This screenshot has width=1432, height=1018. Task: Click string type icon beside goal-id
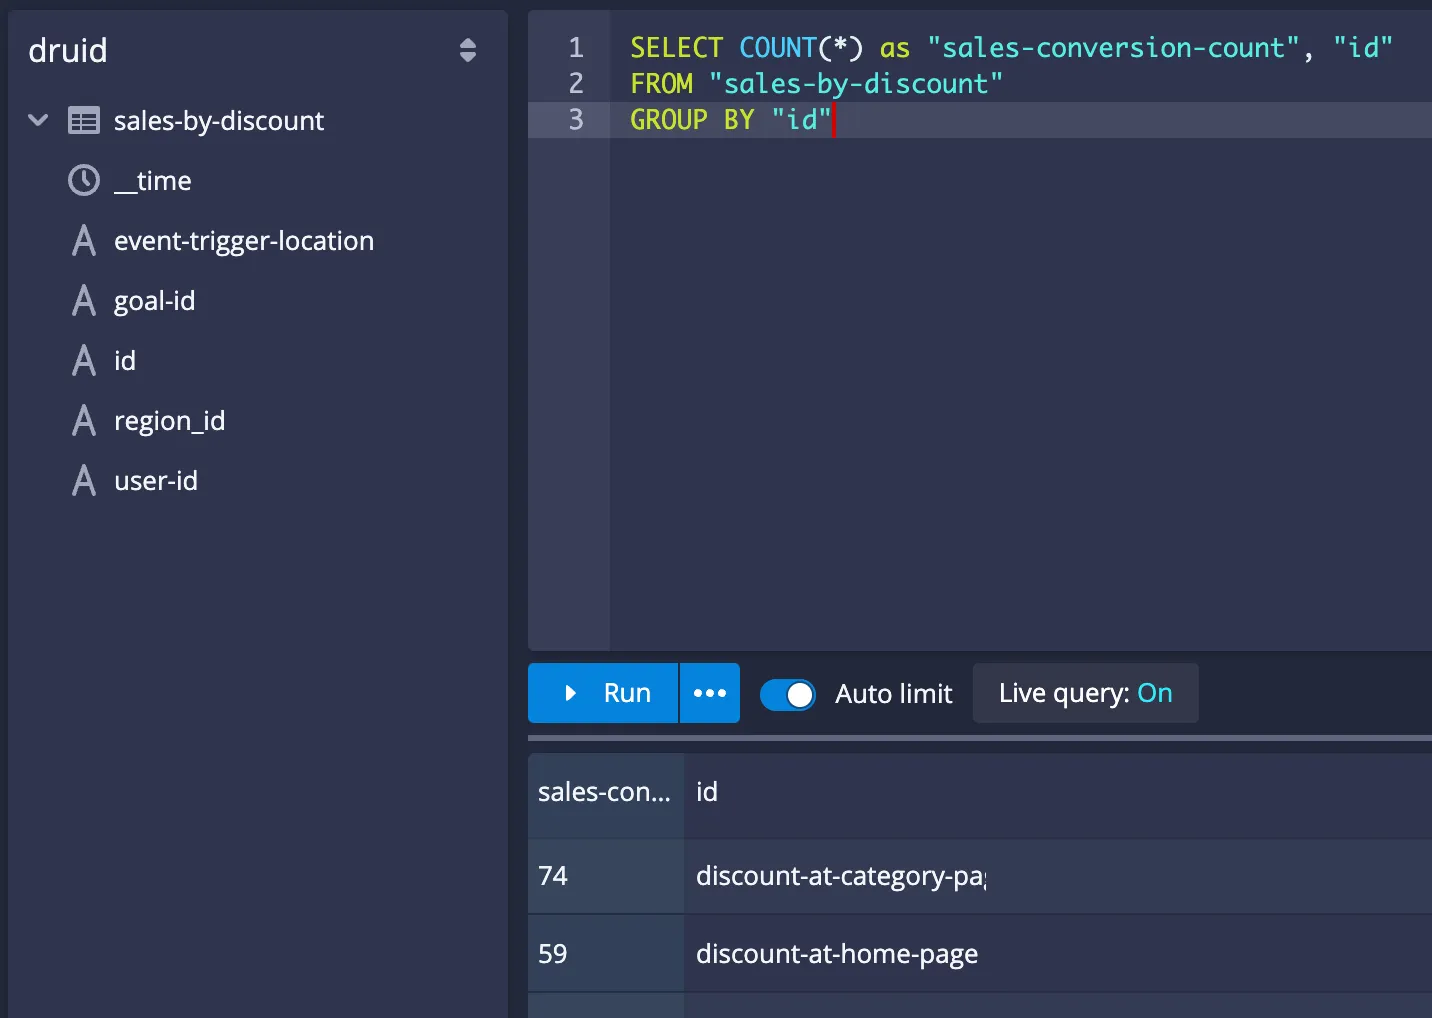(84, 301)
